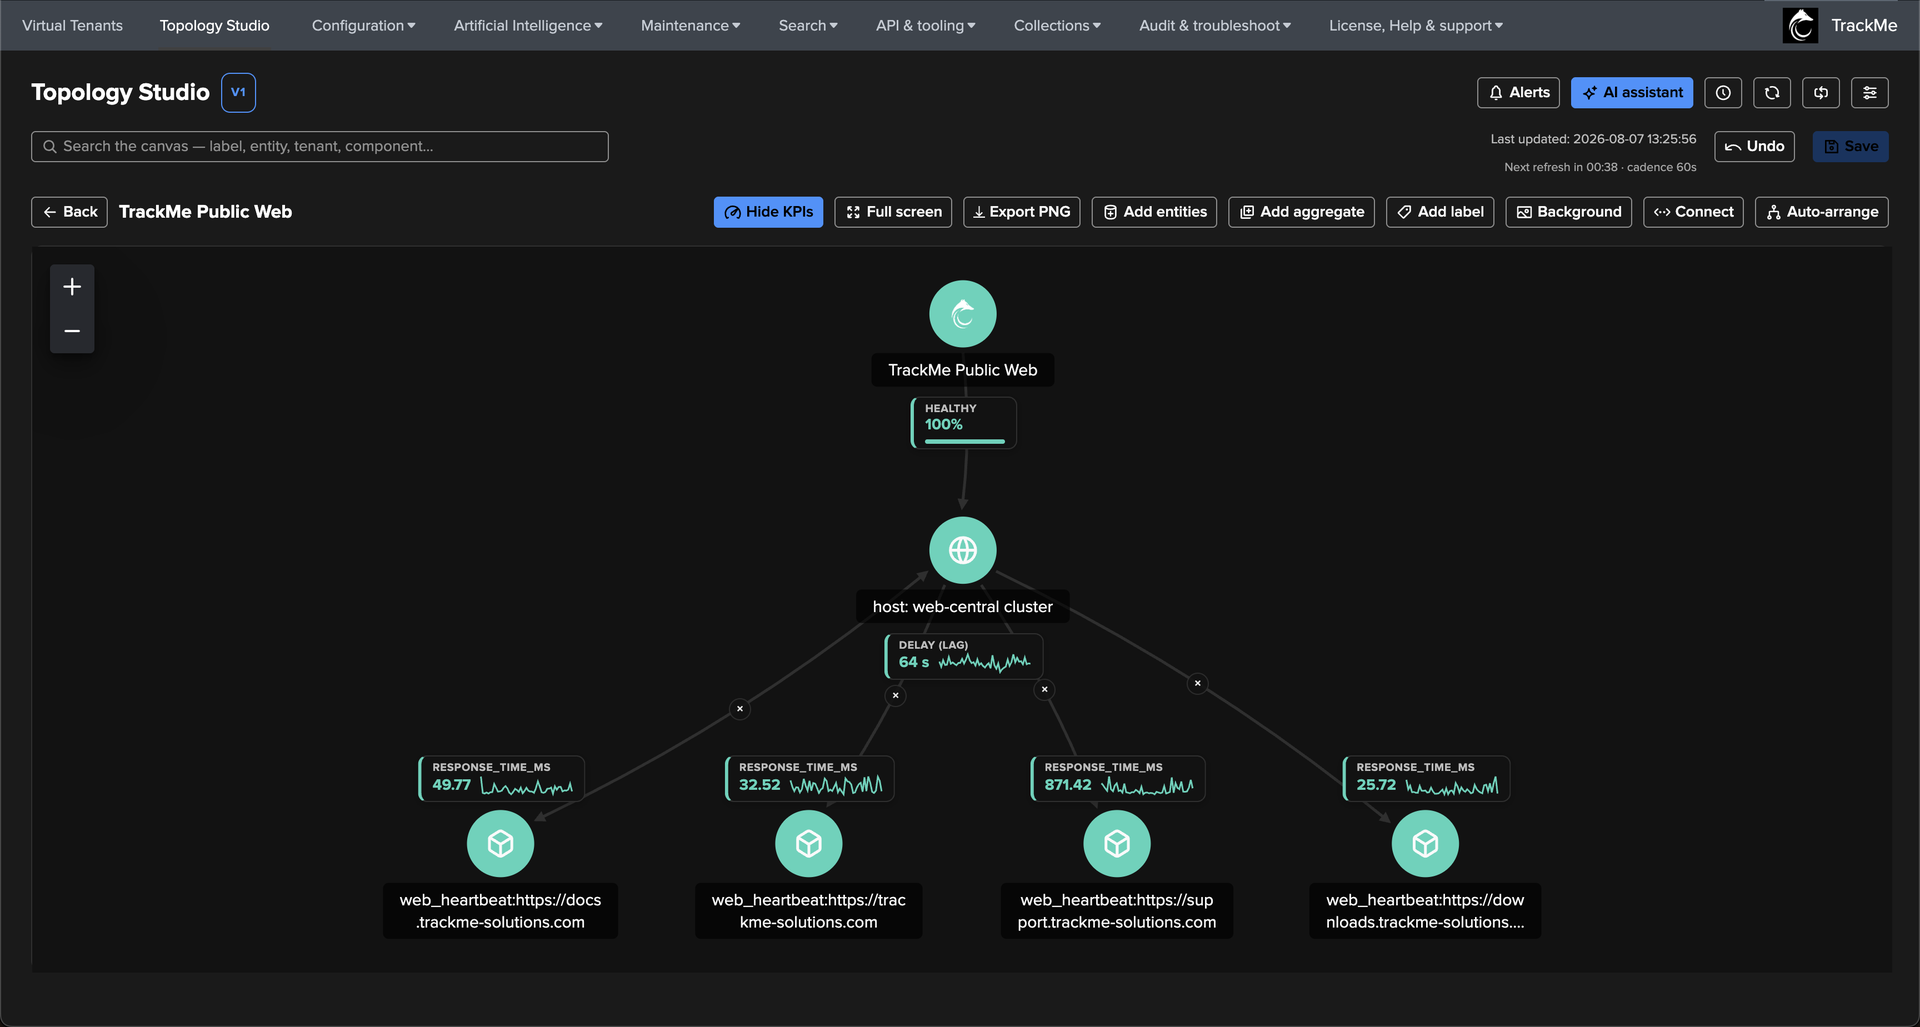The width and height of the screenshot is (1920, 1027).
Task: Toggle Connect mode
Action: (x=1693, y=212)
